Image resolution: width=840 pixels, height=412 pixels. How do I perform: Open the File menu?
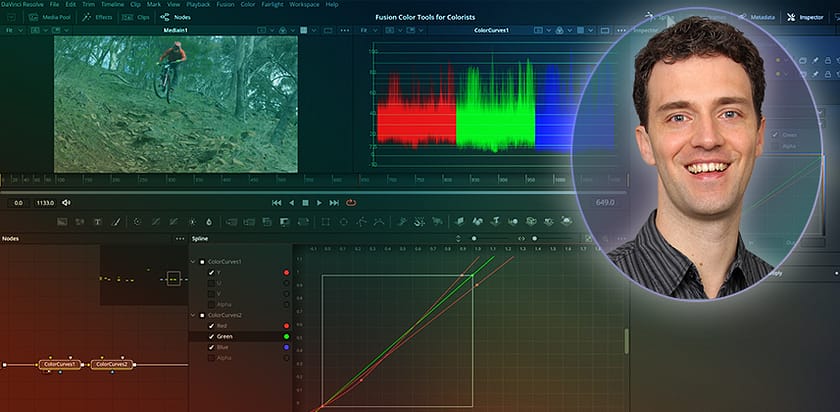pyautogui.click(x=54, y=4)
